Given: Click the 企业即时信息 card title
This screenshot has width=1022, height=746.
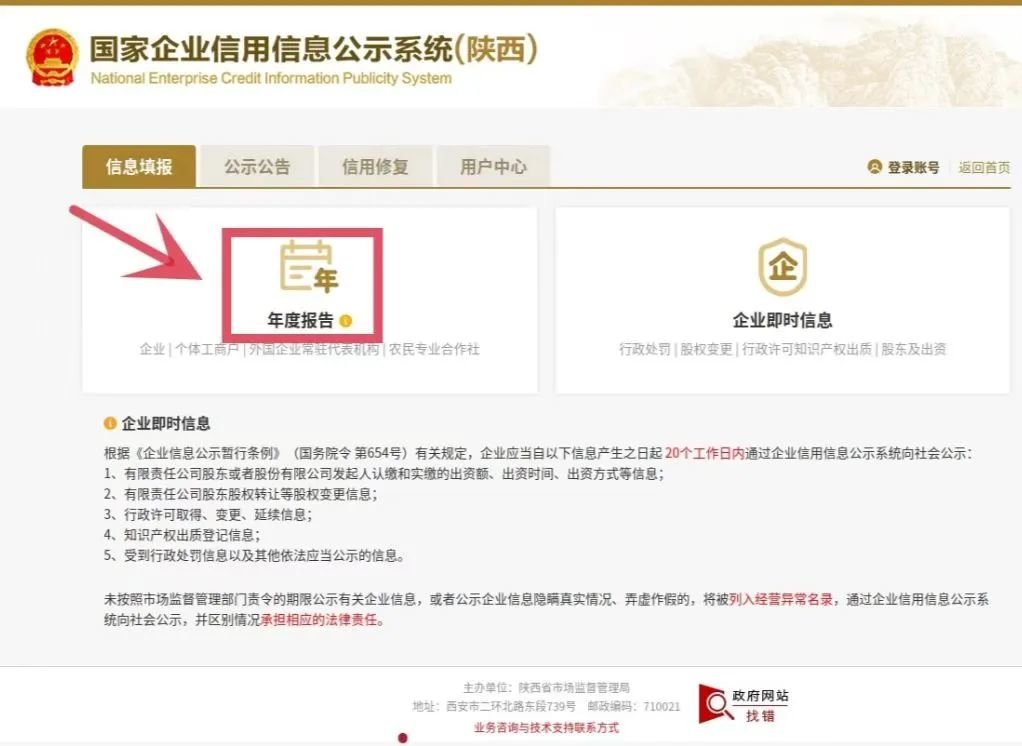Looking at the screenshot, I should tap(782, 320).
